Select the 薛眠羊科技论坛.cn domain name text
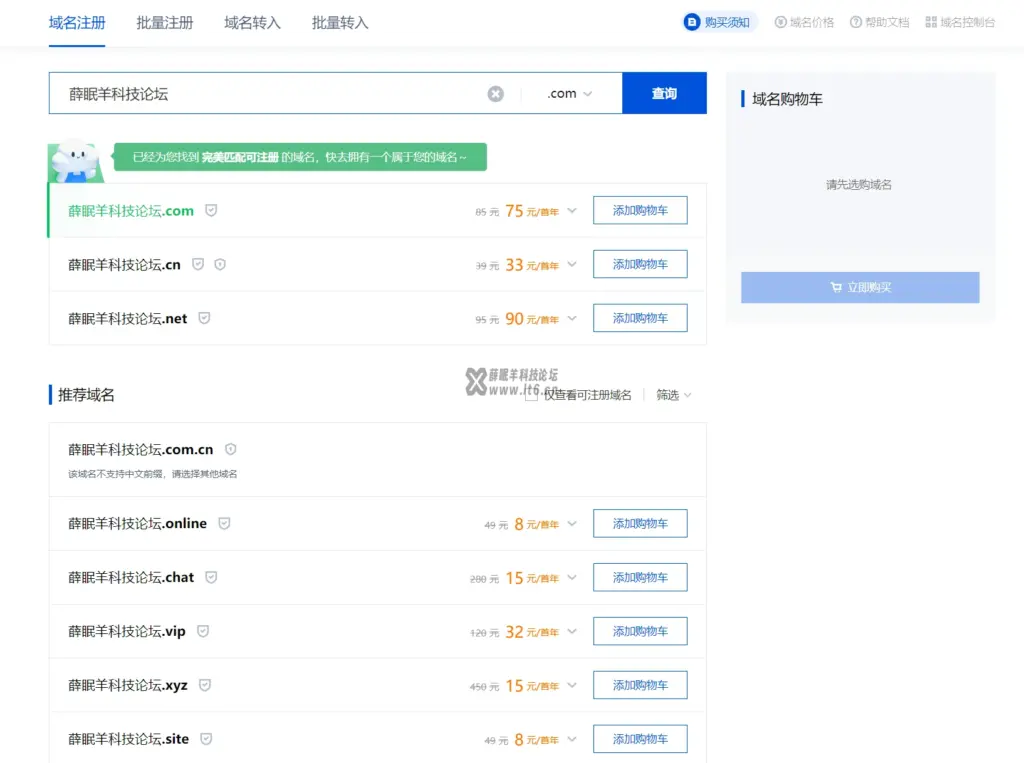1024x763 pixels. click(x=124, y=265)
